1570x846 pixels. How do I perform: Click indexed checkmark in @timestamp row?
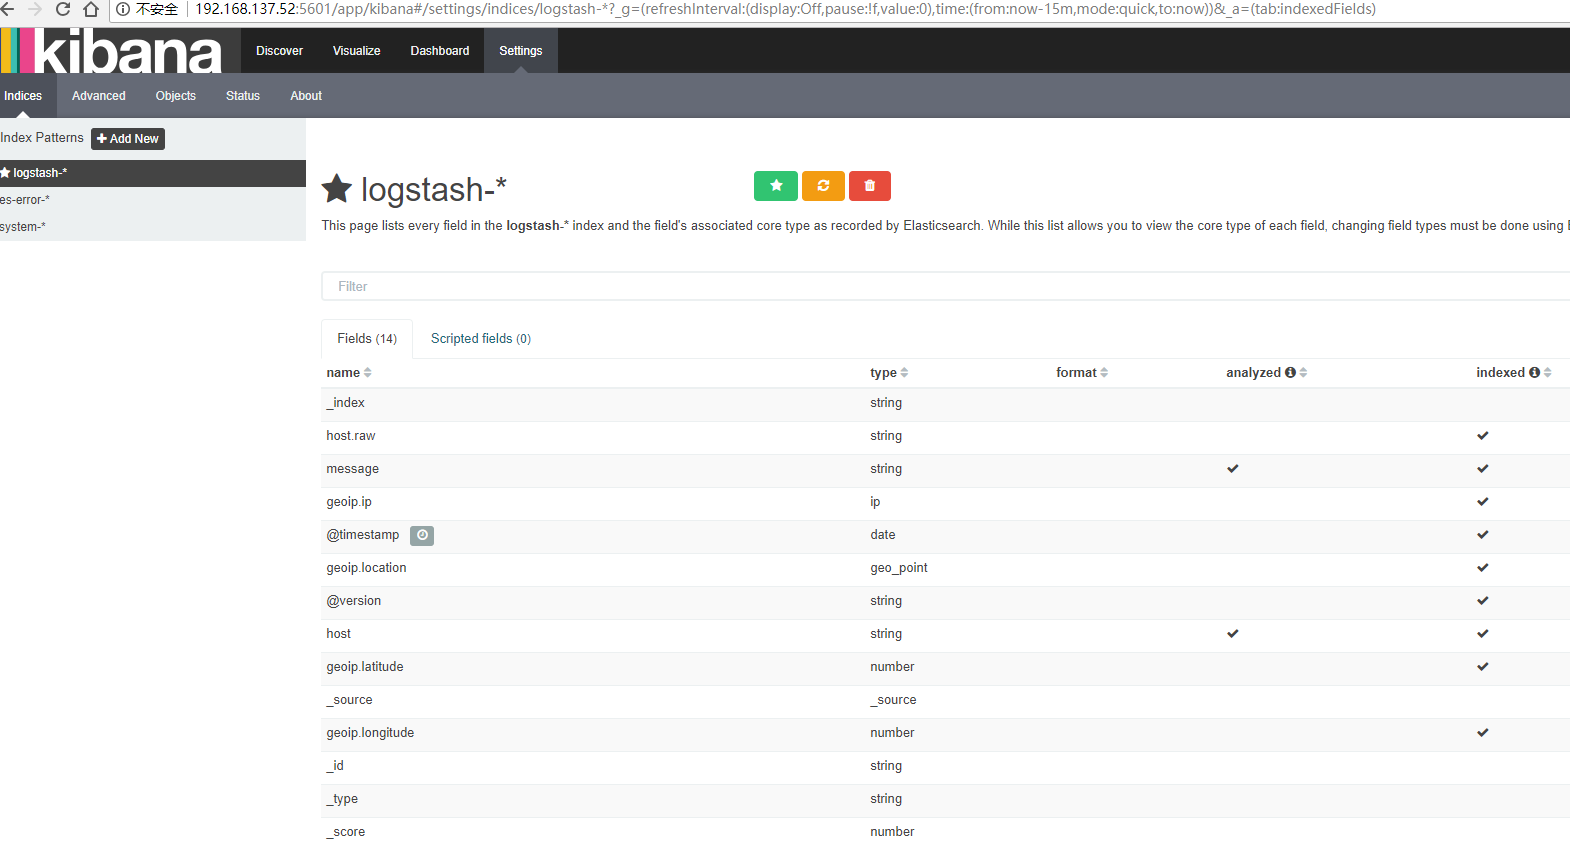pyautogui.click(x=1483, y=535)
